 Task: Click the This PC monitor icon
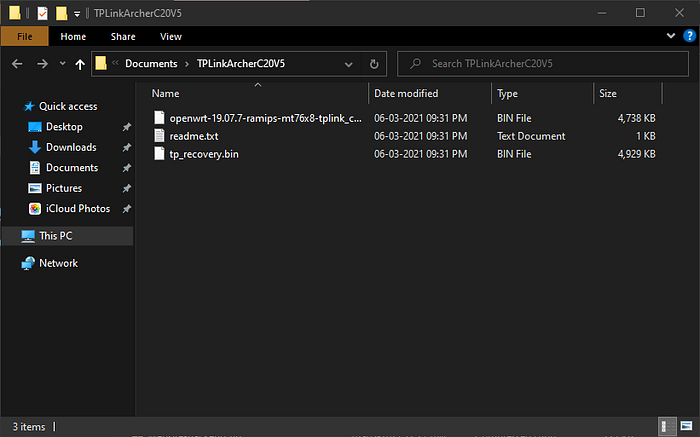tap(28, 236)
